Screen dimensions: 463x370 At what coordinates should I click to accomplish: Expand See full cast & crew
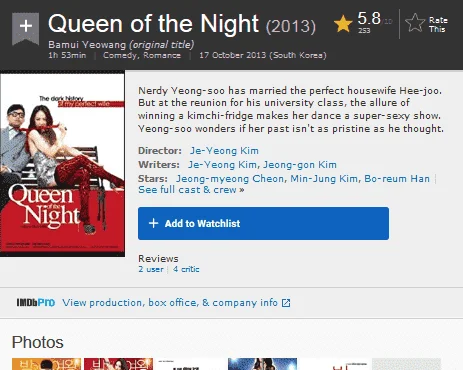point(191,190)
